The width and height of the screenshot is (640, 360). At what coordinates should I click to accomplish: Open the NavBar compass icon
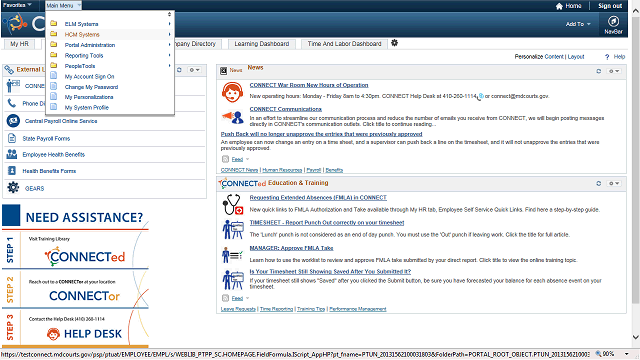tap(613, 21)
